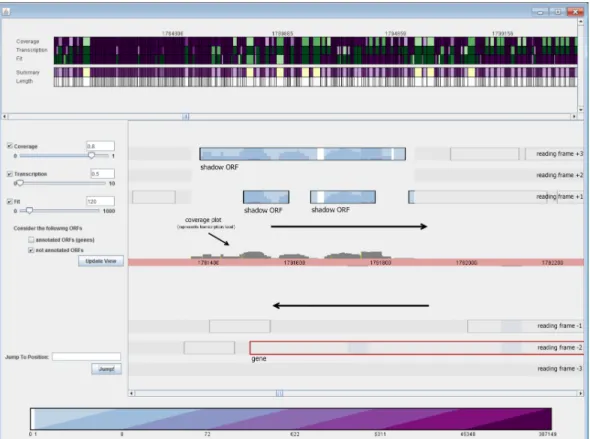Click the Update View button
Image resolution: width=590 pixels, height=439 pixels.
coord(101,261)
